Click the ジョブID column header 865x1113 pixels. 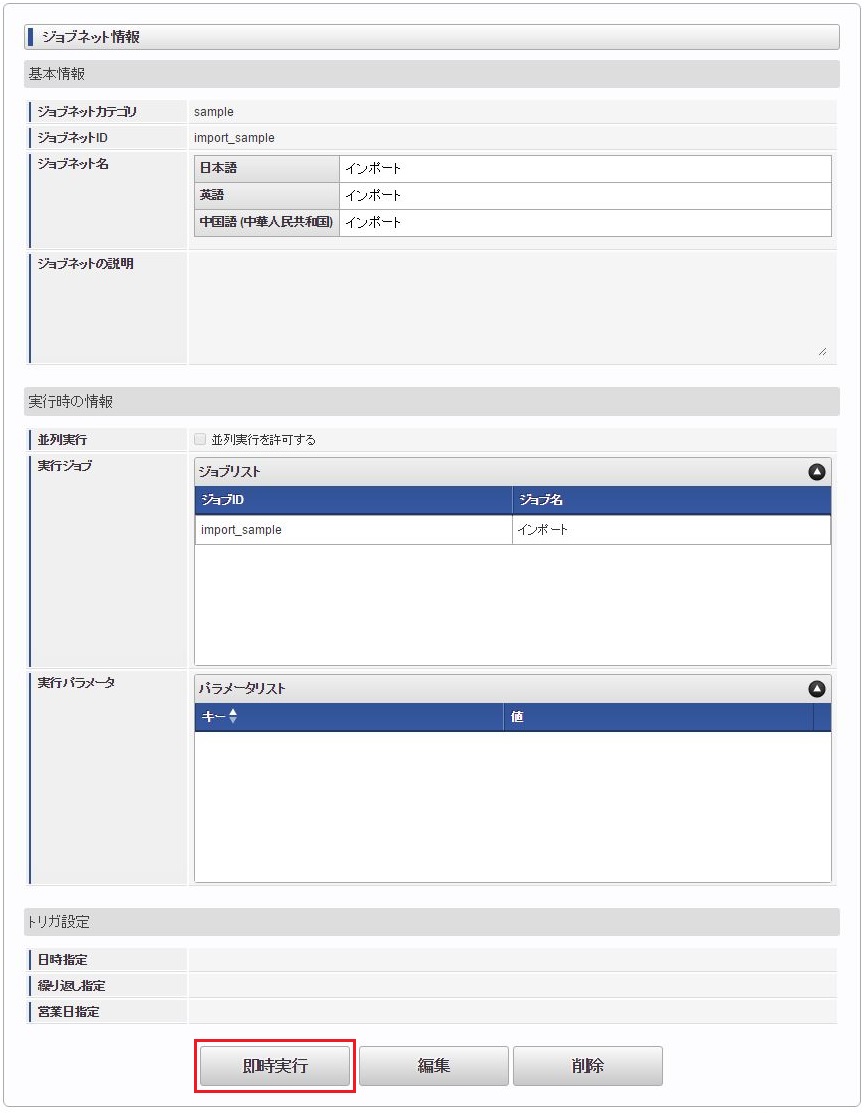point(353,500)
